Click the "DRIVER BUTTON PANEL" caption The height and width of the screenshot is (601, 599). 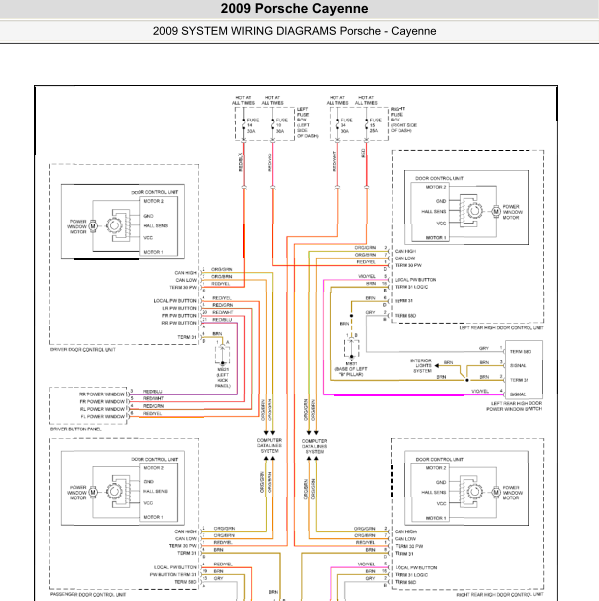click(x=75, y=429)
